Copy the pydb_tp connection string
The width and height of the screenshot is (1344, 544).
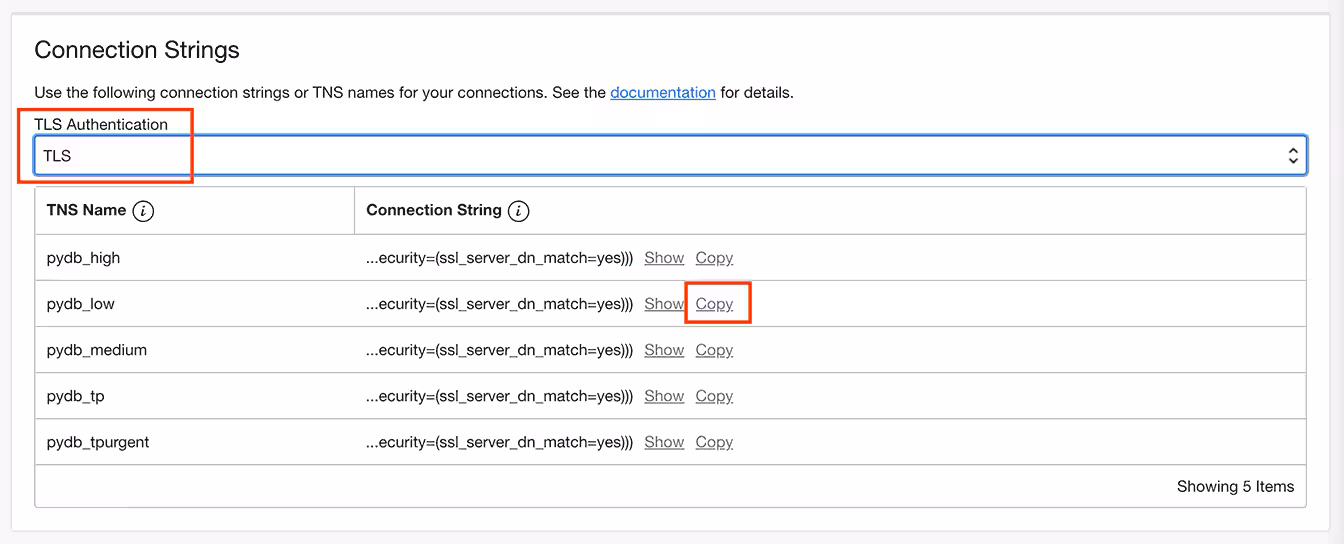coord(714,396)
